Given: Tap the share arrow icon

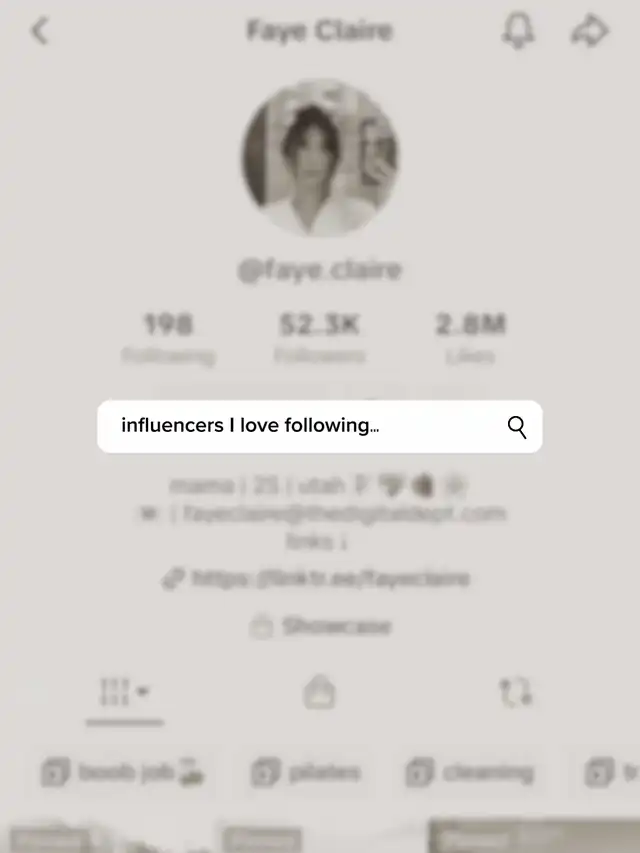Looking at the screenshot, I should click(589, 32).
